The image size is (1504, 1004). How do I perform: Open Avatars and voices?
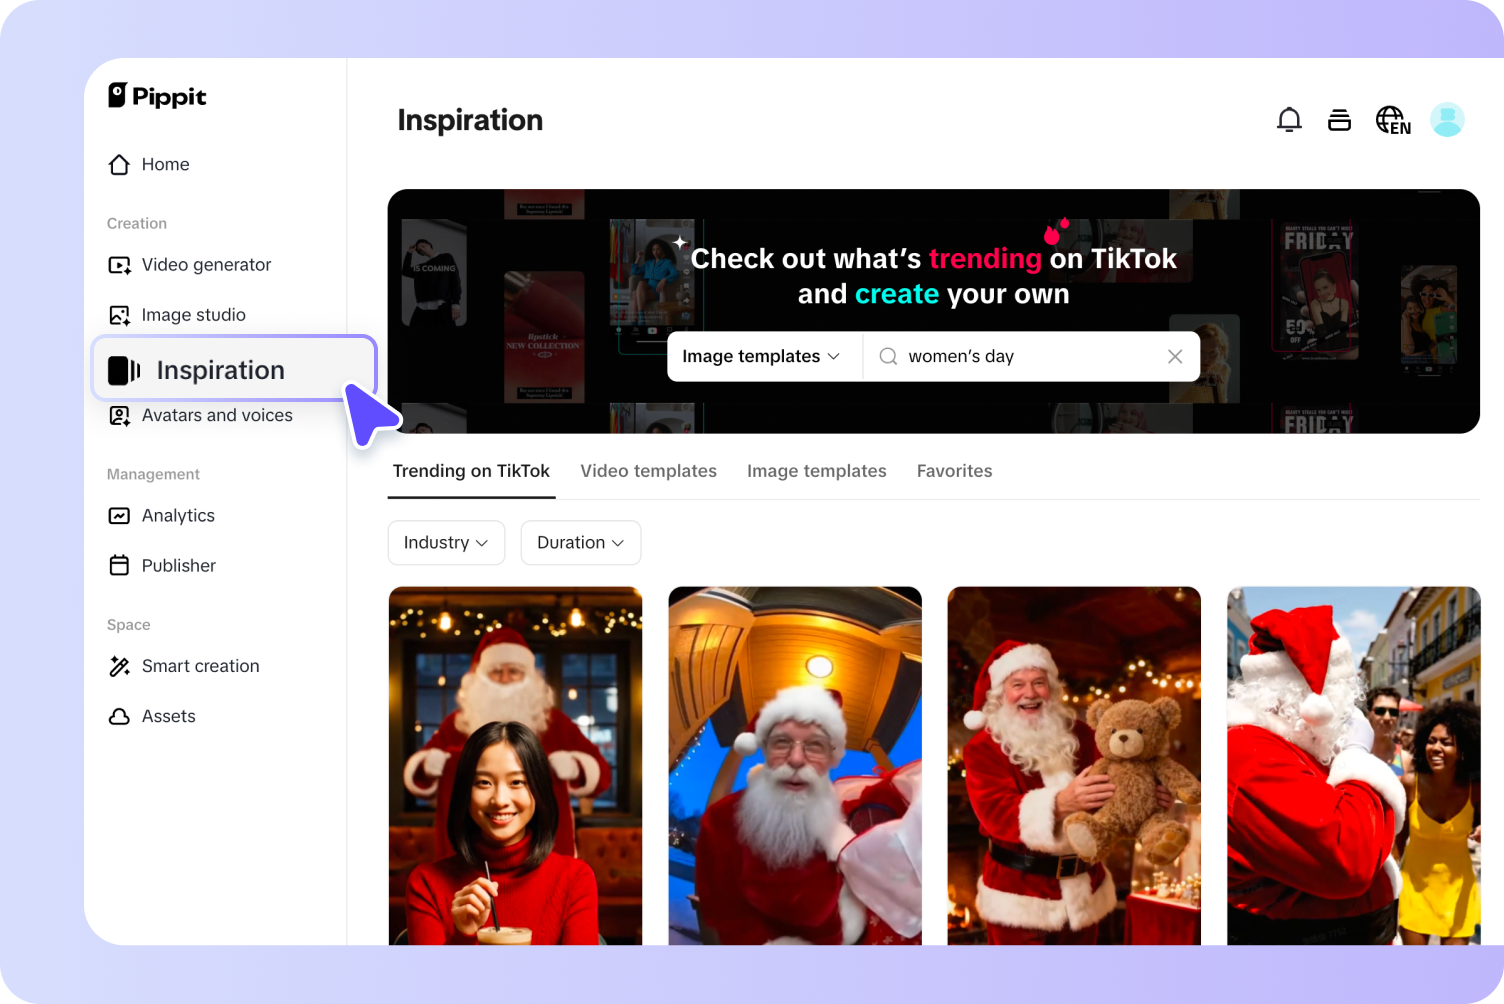point(216,415)
